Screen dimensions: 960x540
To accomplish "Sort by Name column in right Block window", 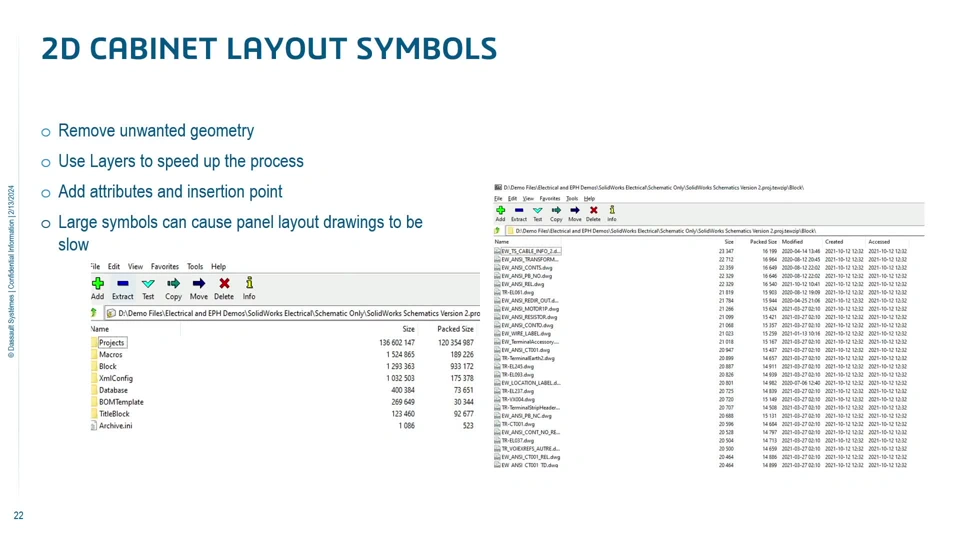I will pyautogui.click(x=501, y=242).
